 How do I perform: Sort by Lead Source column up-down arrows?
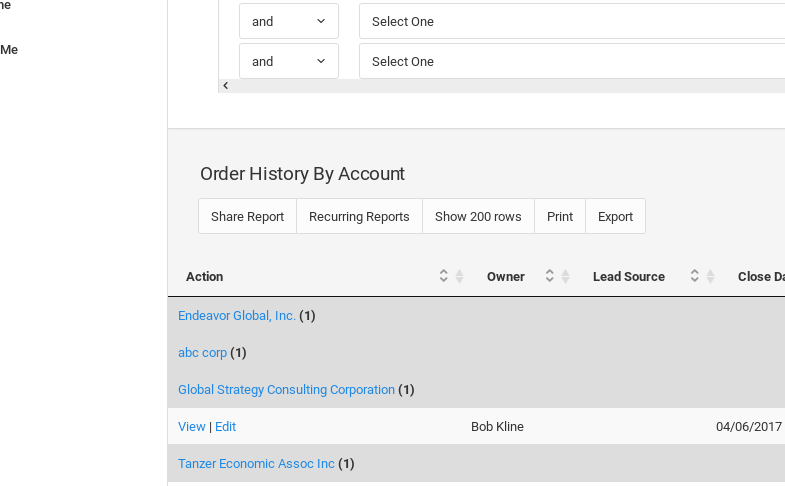click(x=694, y=276)
